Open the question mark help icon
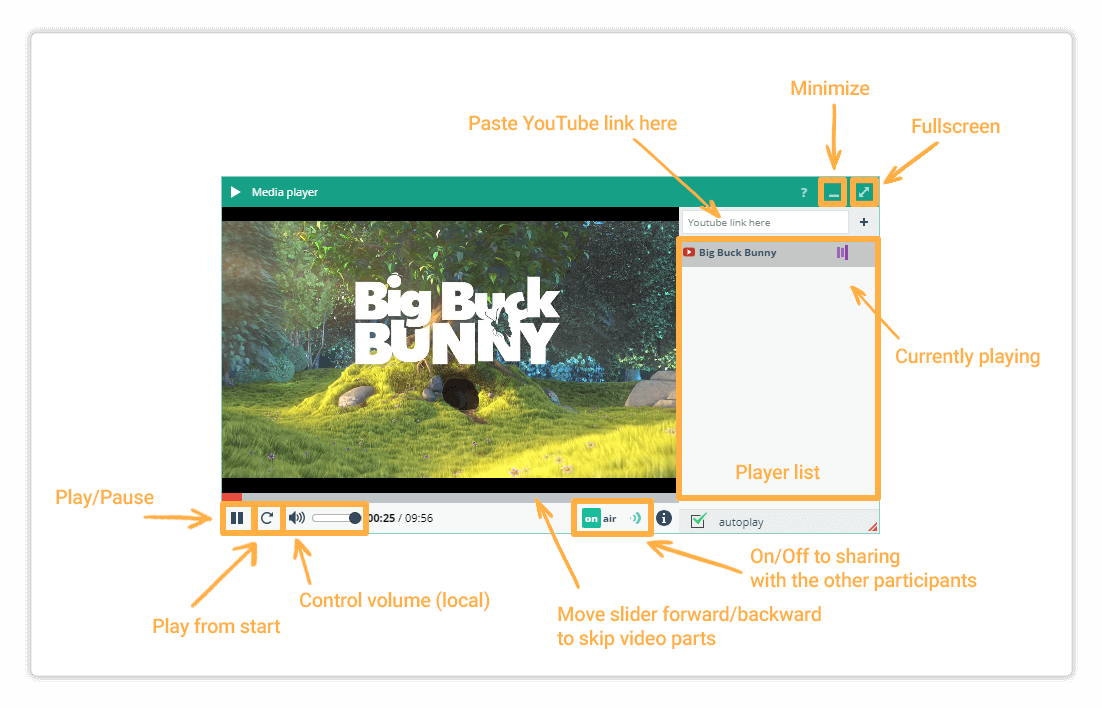This screenshot has height=708, width=1102. click(804, 193)
